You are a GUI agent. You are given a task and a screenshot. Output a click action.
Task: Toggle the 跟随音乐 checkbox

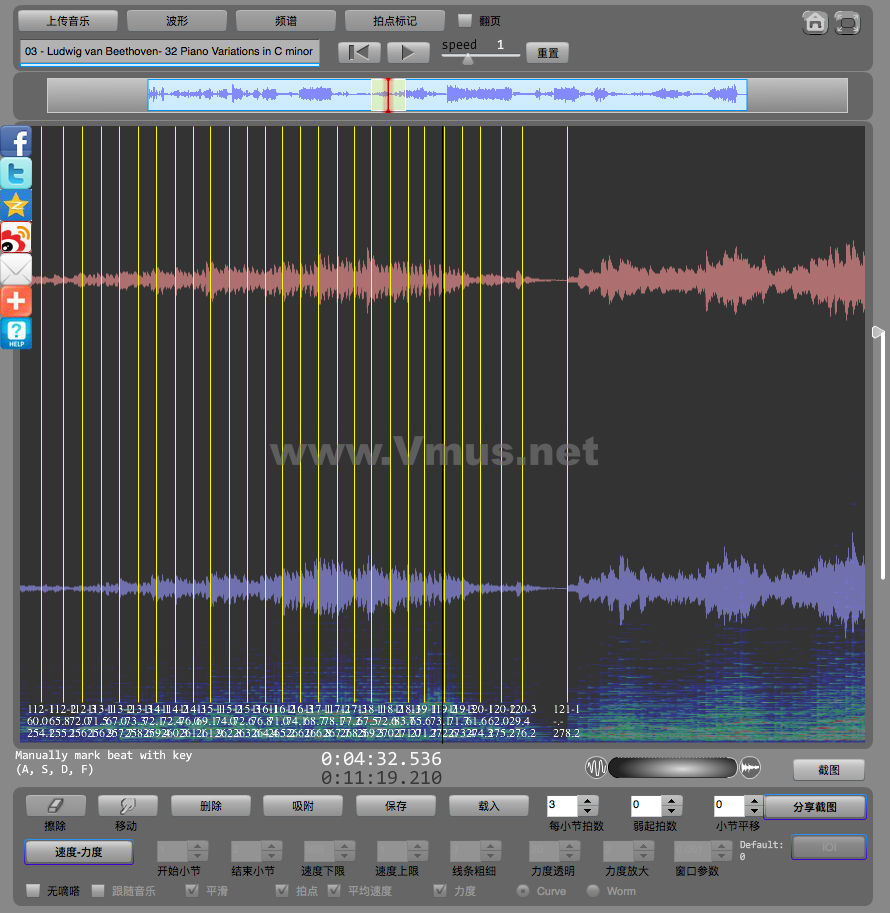[x=98, y=890]
